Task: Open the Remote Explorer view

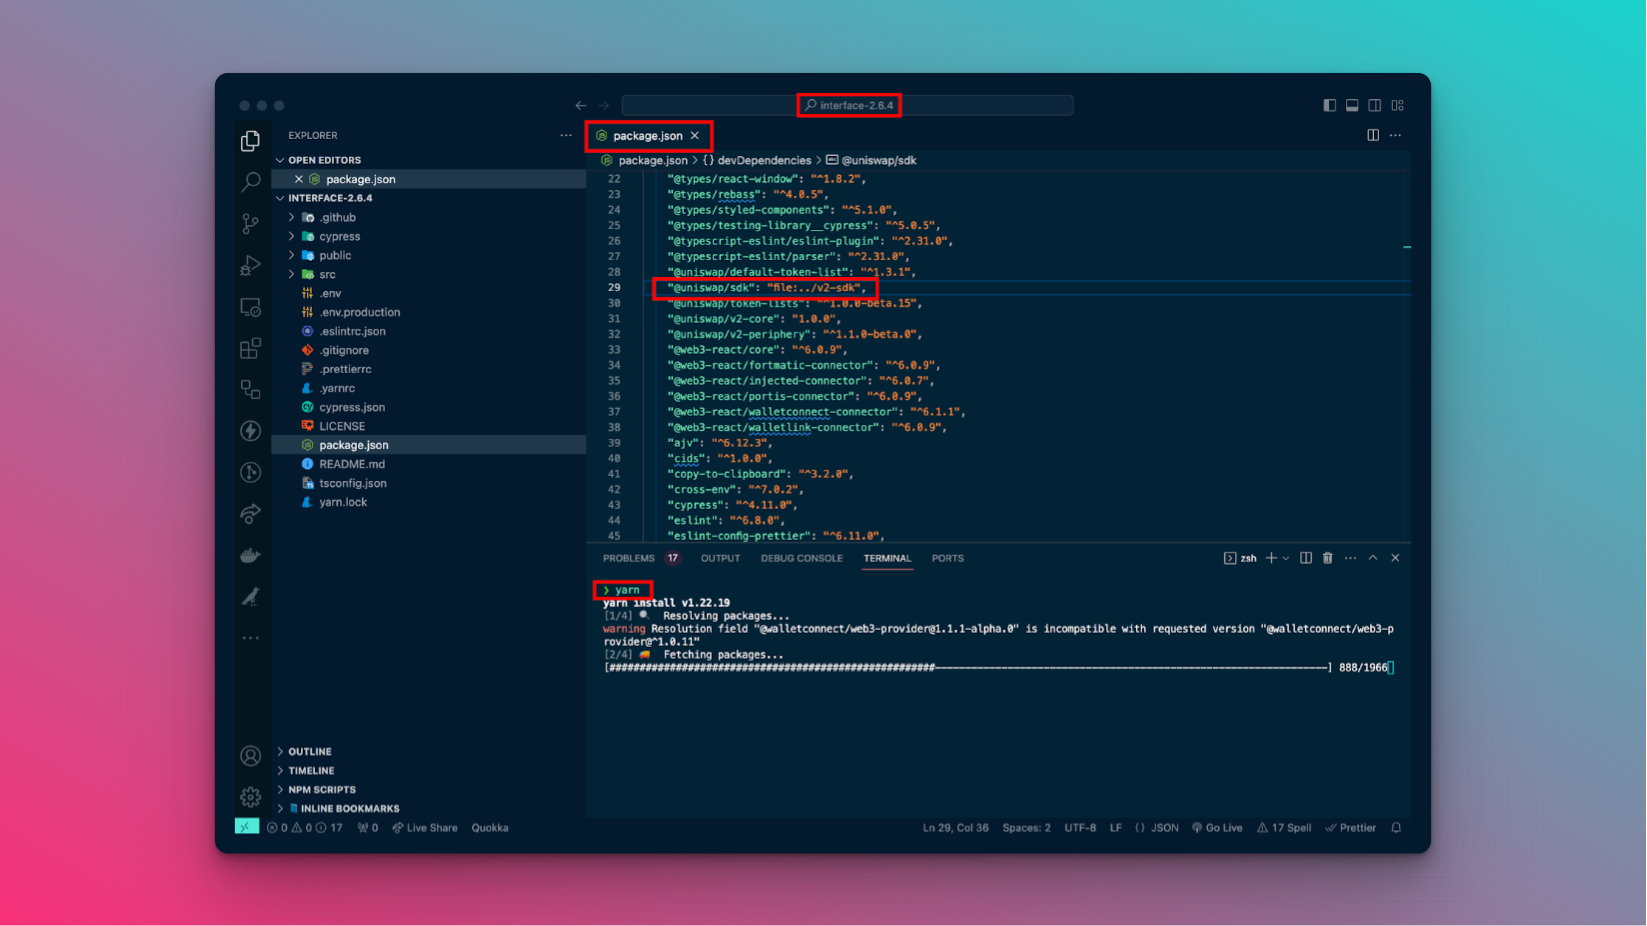Action: (x=250, y=307)
